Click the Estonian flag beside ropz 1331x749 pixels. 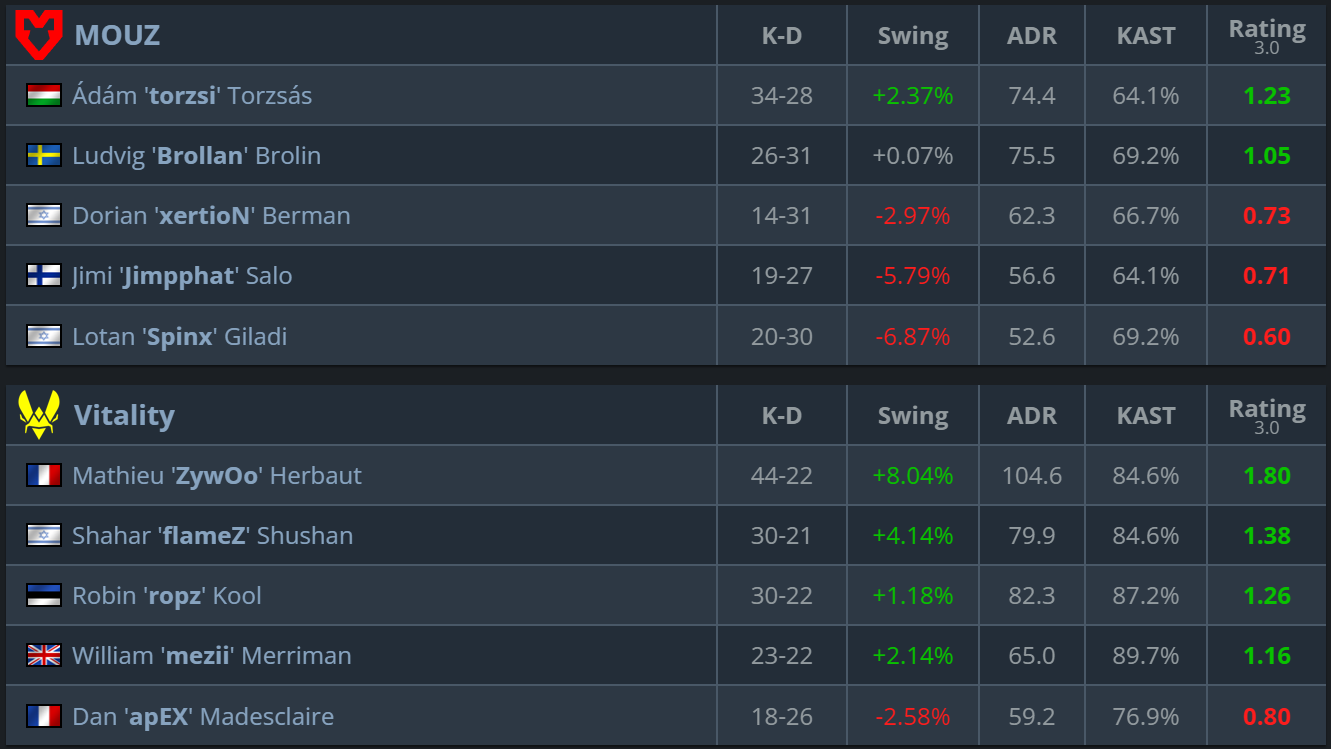point(44,596)
